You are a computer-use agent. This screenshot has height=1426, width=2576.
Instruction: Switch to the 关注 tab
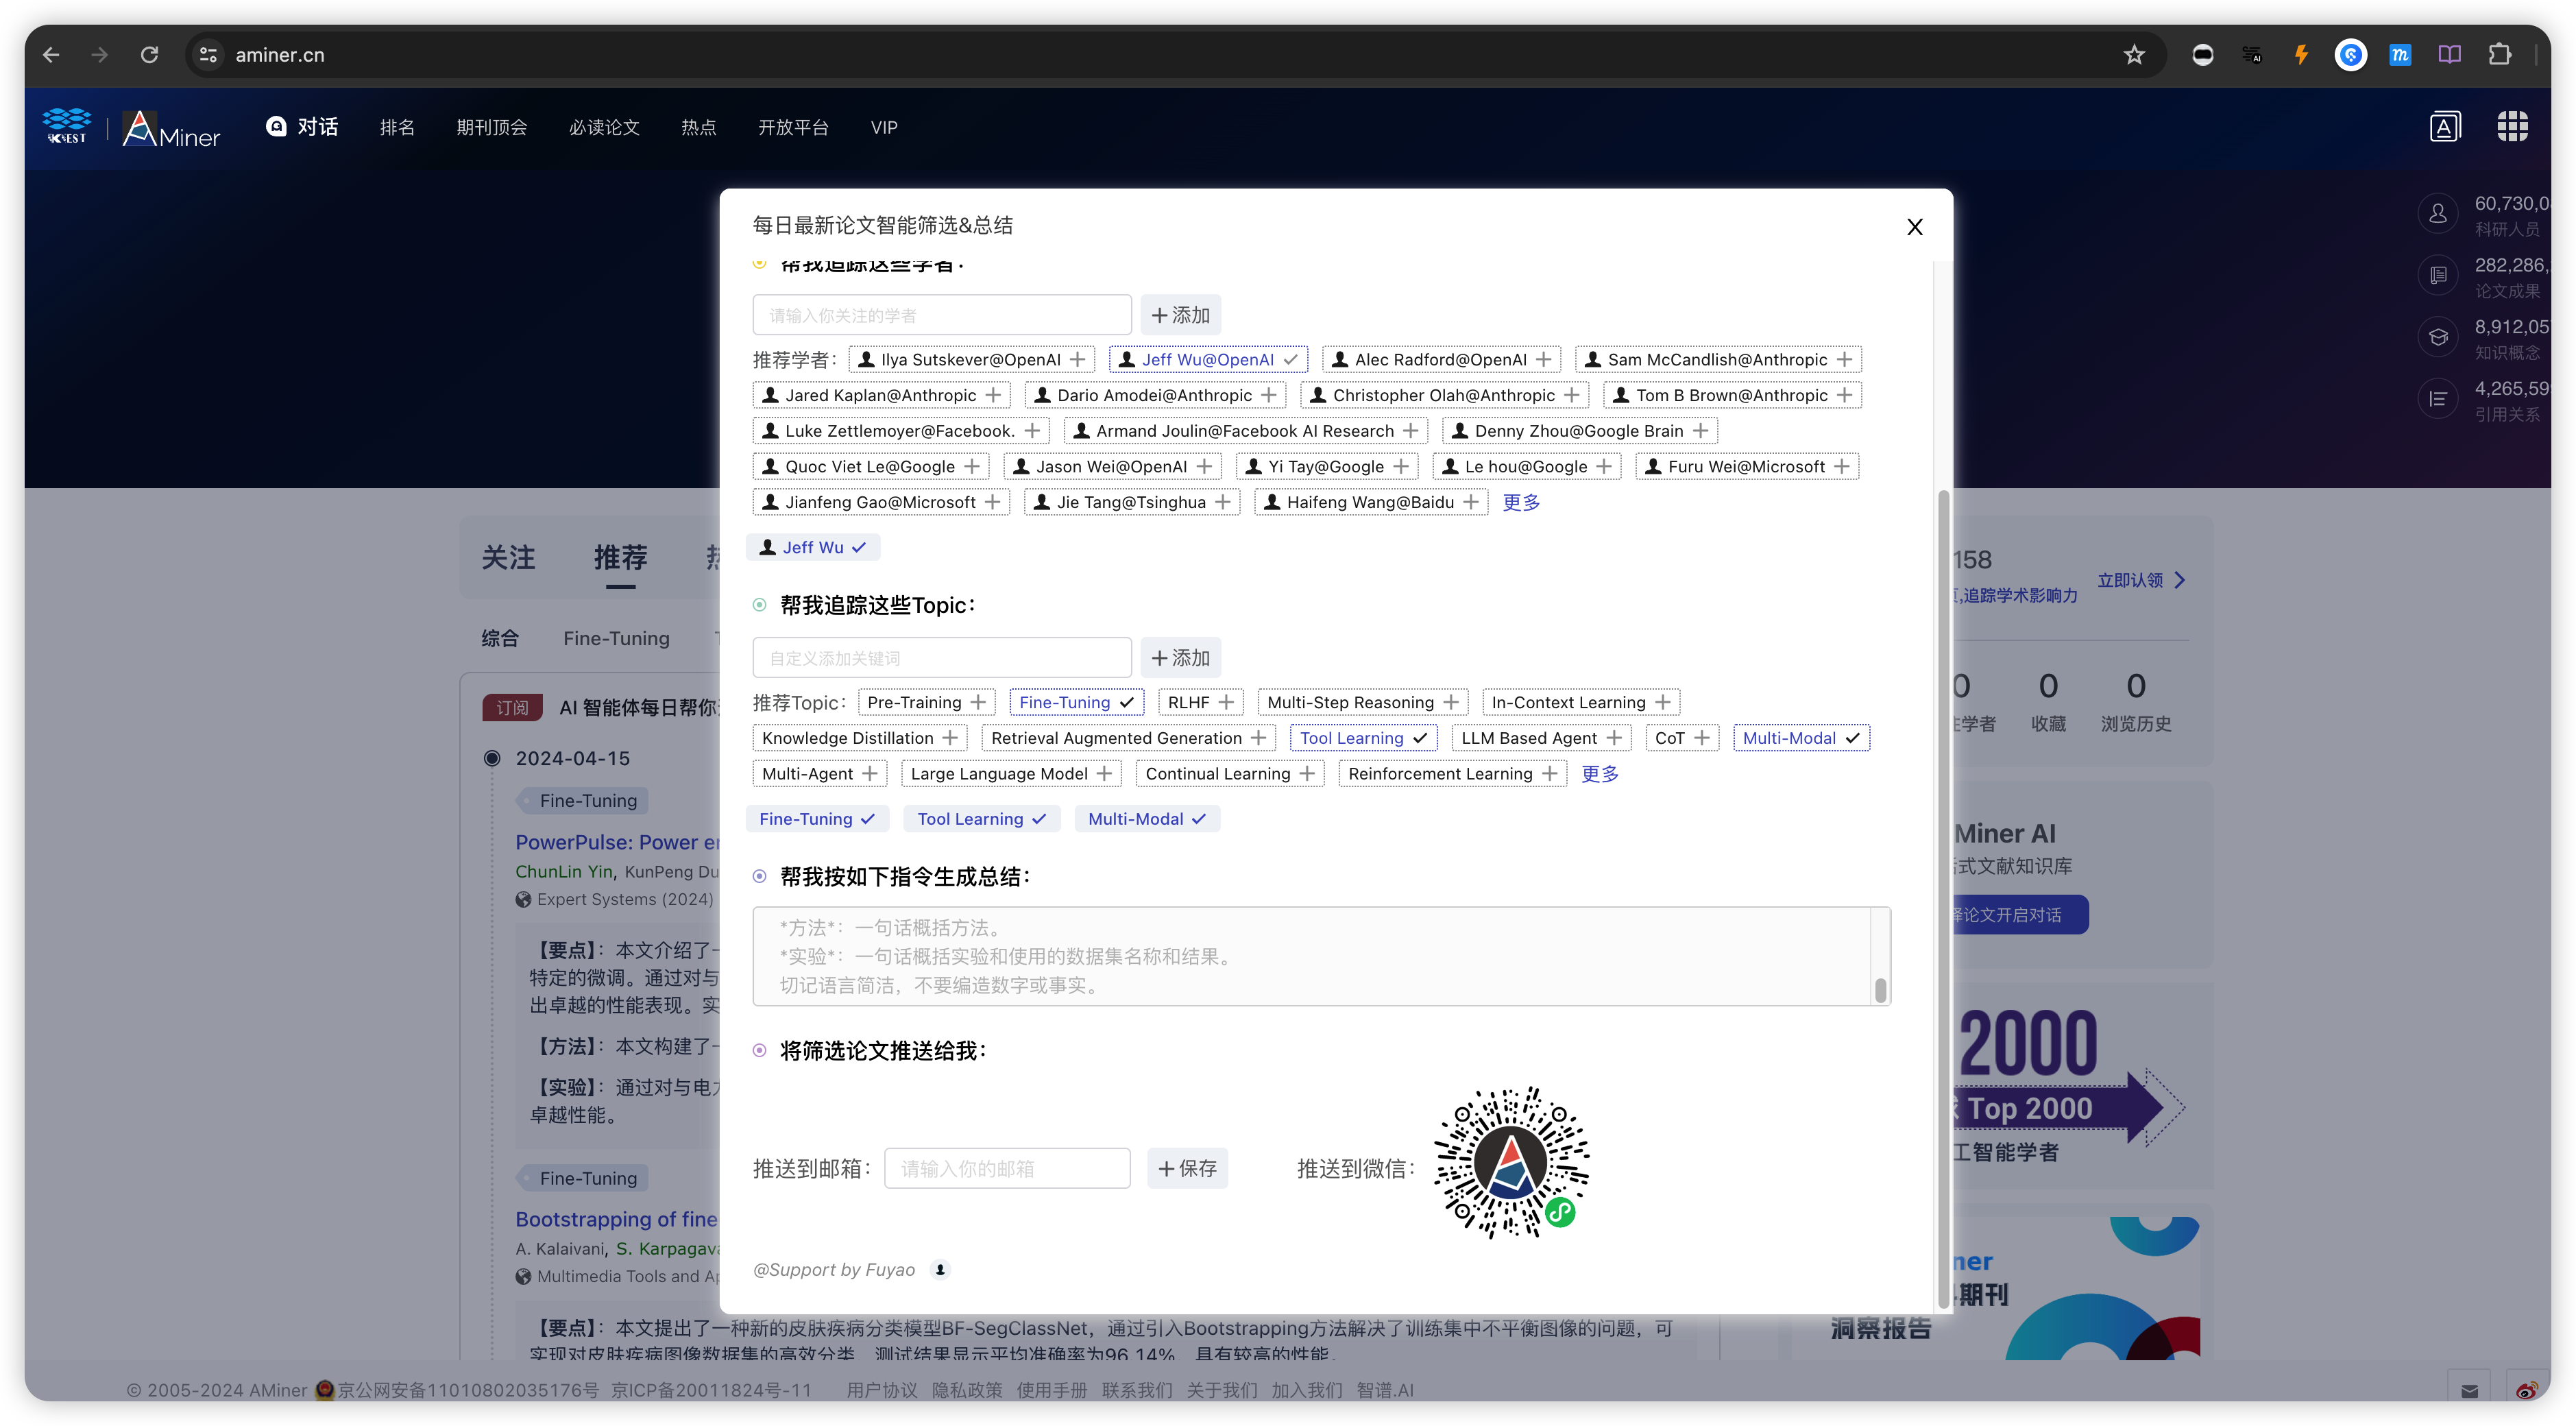508,557
